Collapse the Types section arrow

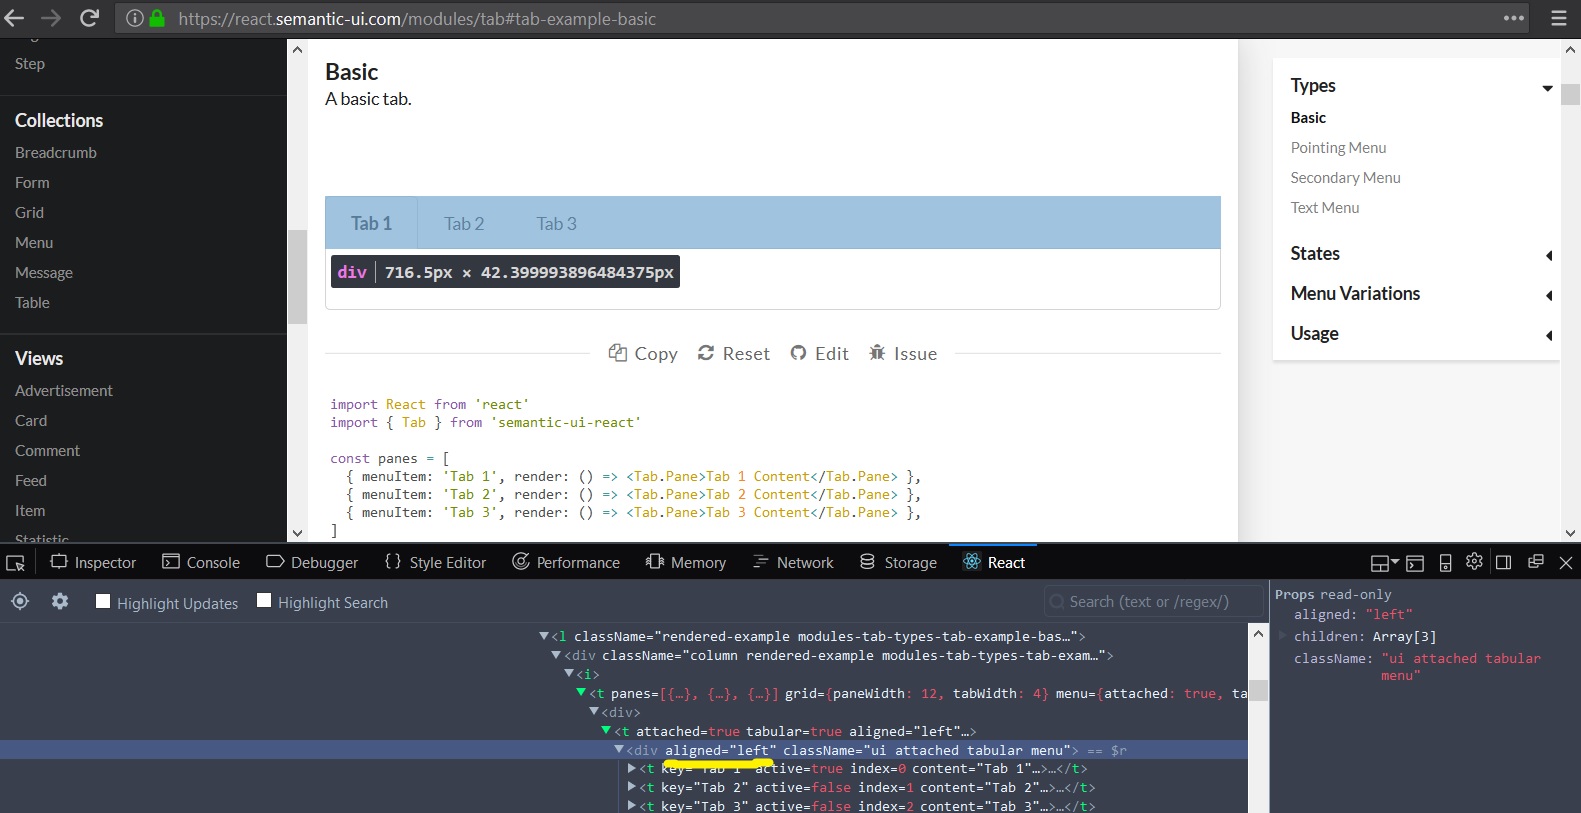1547,88
